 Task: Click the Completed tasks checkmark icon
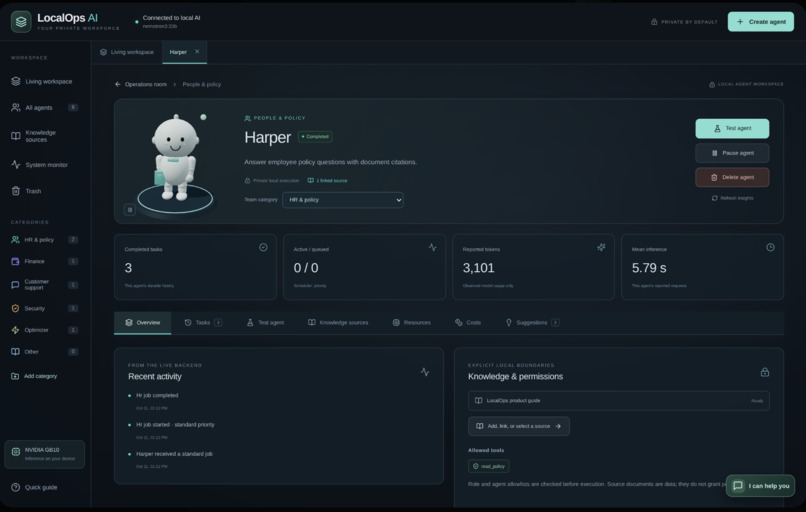263,247
